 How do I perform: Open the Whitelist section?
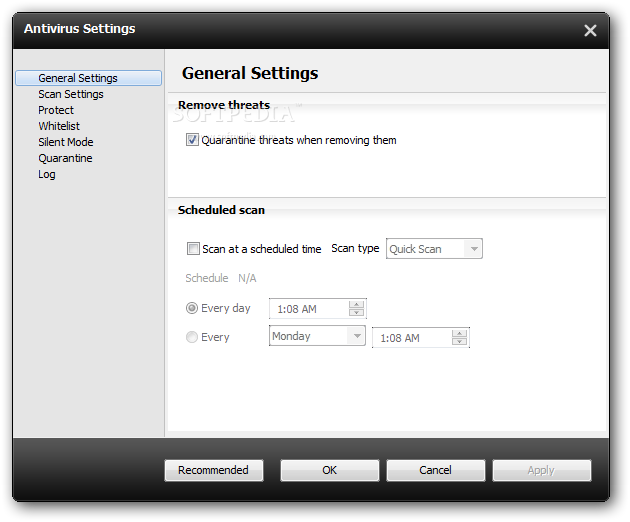(x=59, y=126)
